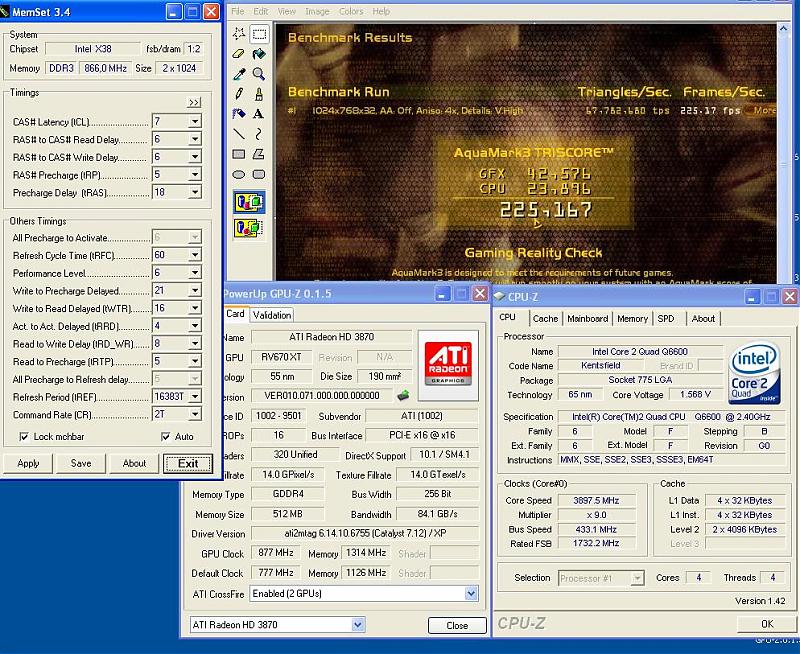Click the MemSet title bar icon
The width and height of the screenshot is (800, 654).
5,12
